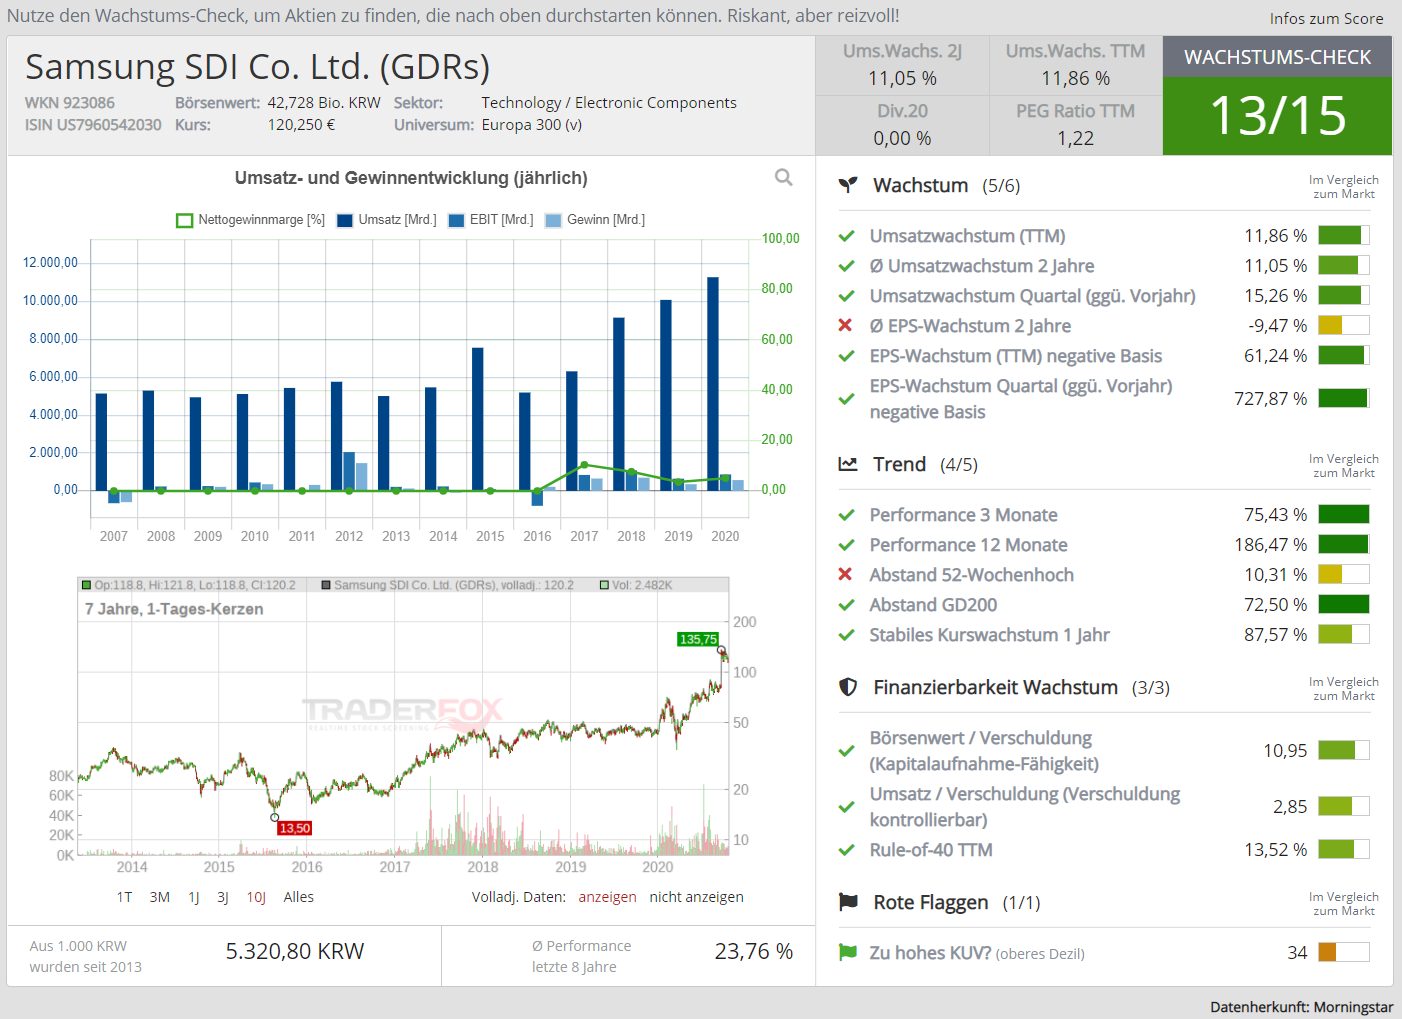Viewport: 1402px width, 1019px height.
Task: Click the Trend chart icon
Action: coord(848,464)
